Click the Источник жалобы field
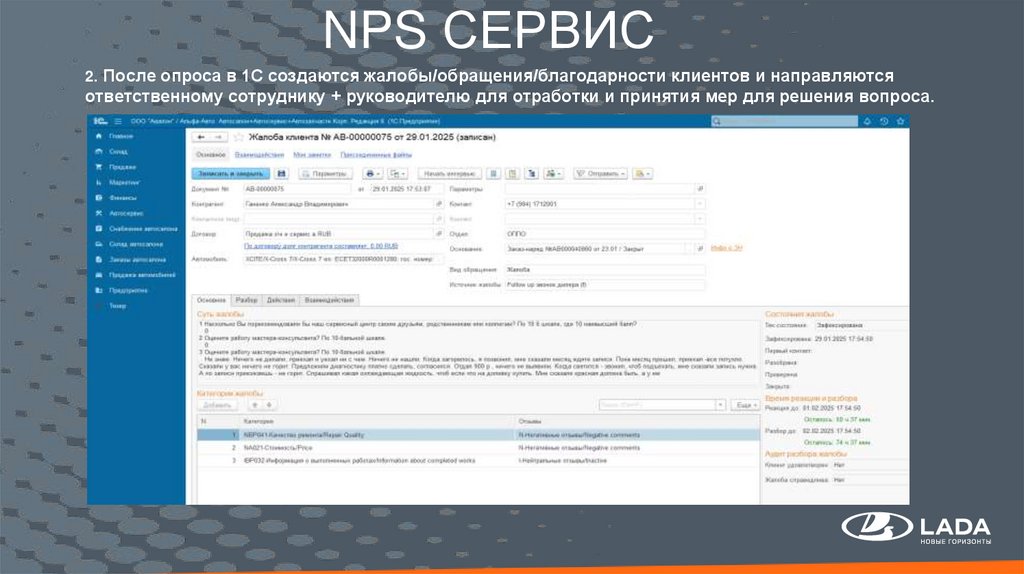Image resolution: width=1024 pixels, height=574 pixels. coord(605,285)
